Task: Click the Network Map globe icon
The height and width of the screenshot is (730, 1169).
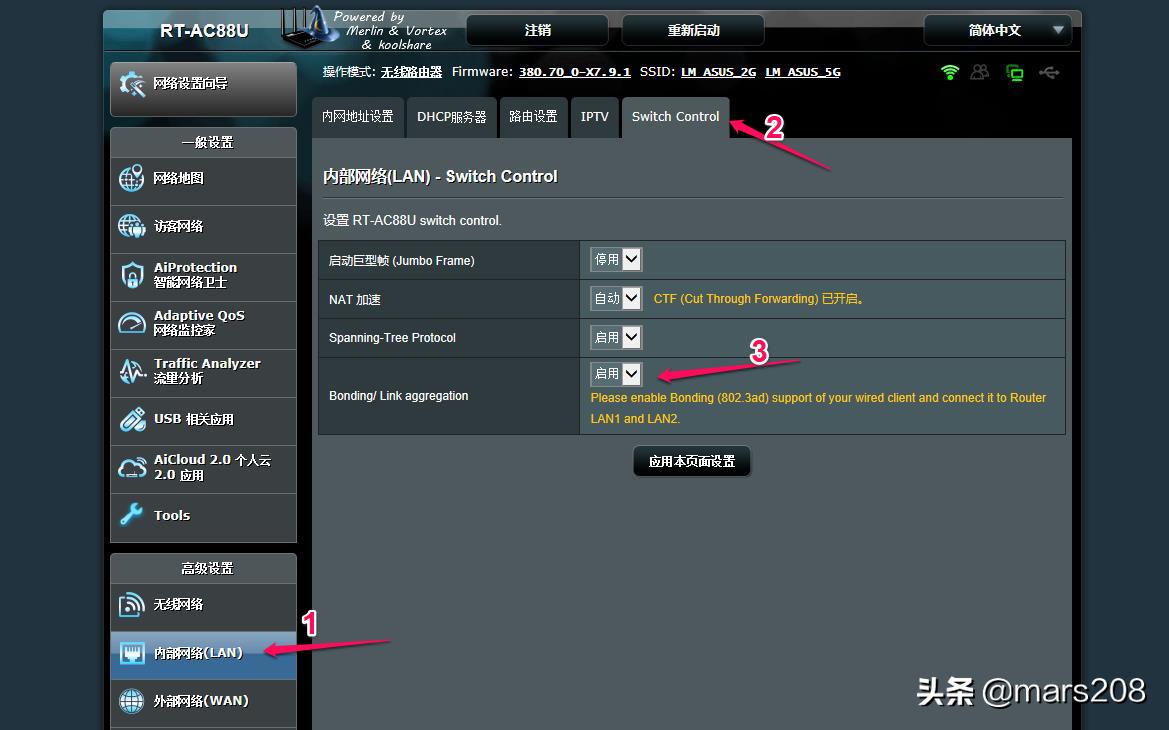Action: (x=131, y=179)
